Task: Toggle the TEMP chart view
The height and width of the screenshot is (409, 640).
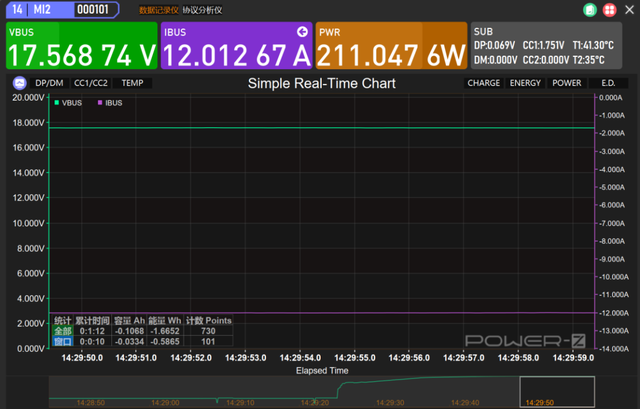Action: 131,83
